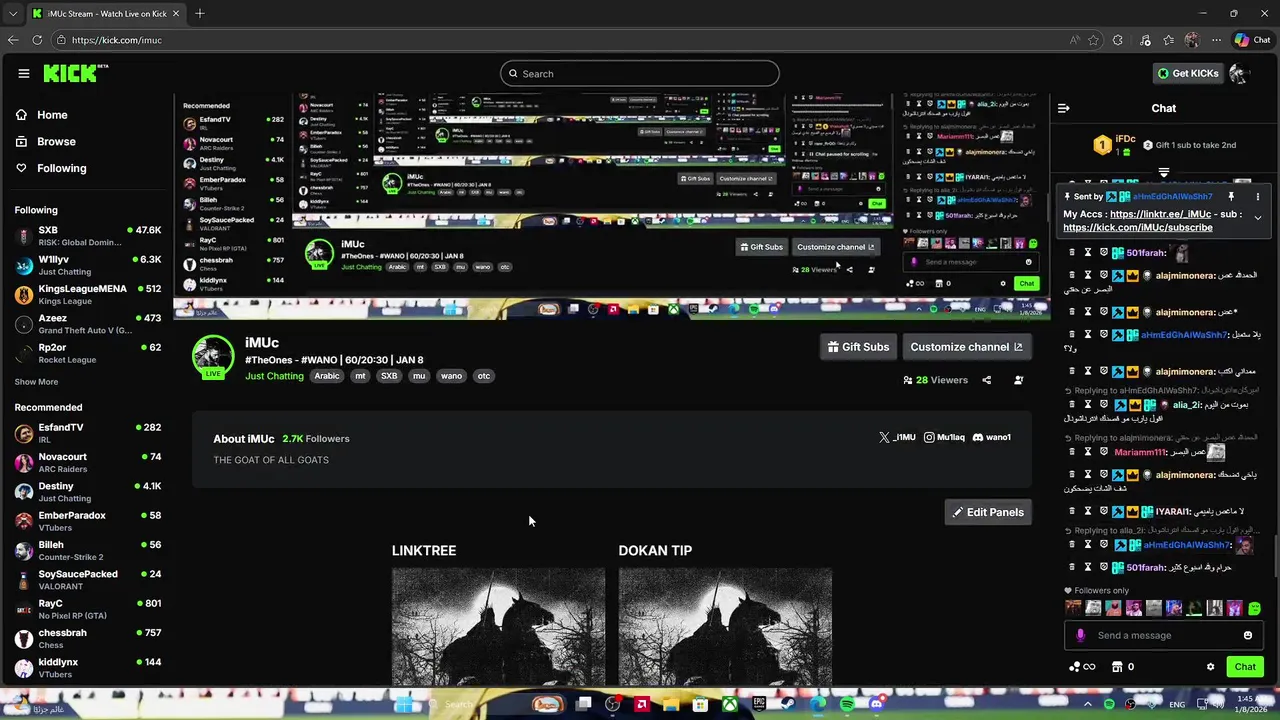Select the wano tag
This screenshot has height=720, width=1280.
[451, 376]
